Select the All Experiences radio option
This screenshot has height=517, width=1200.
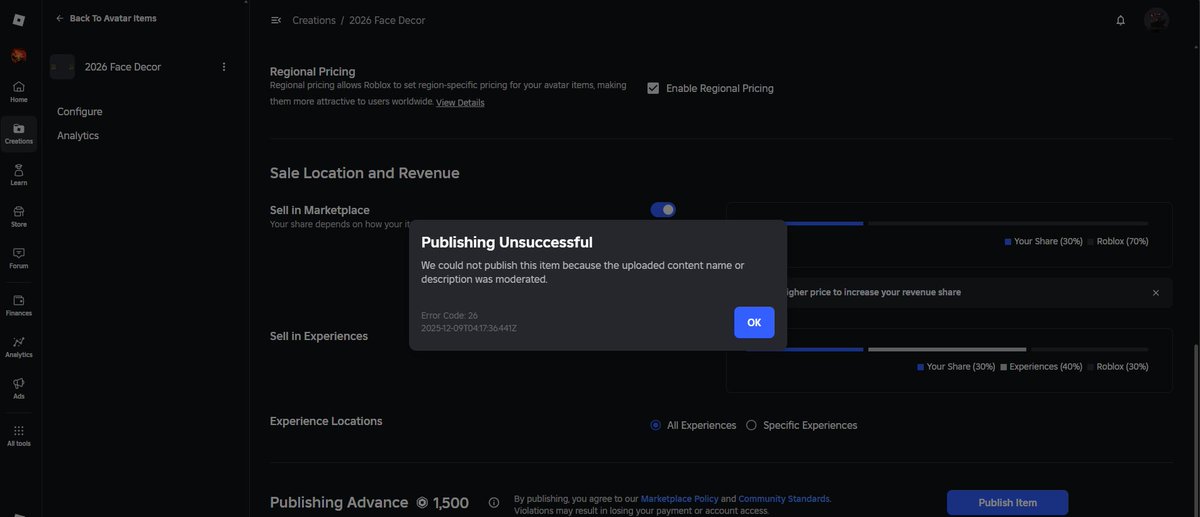pyautogui.click(x=656, y=425)
